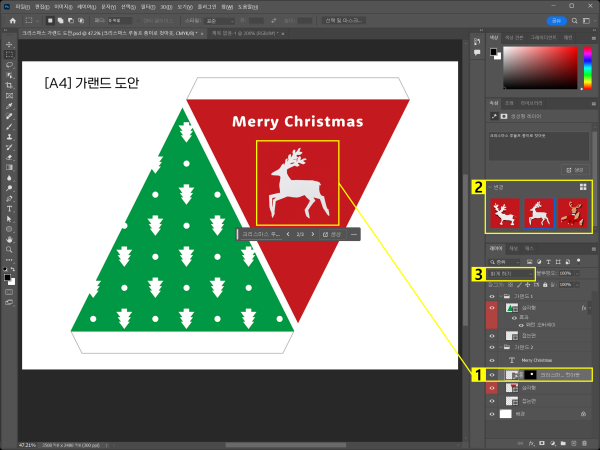Screen dimensions: 600x450
Task: Click the new adjustment layer icon
Action: 553,443
